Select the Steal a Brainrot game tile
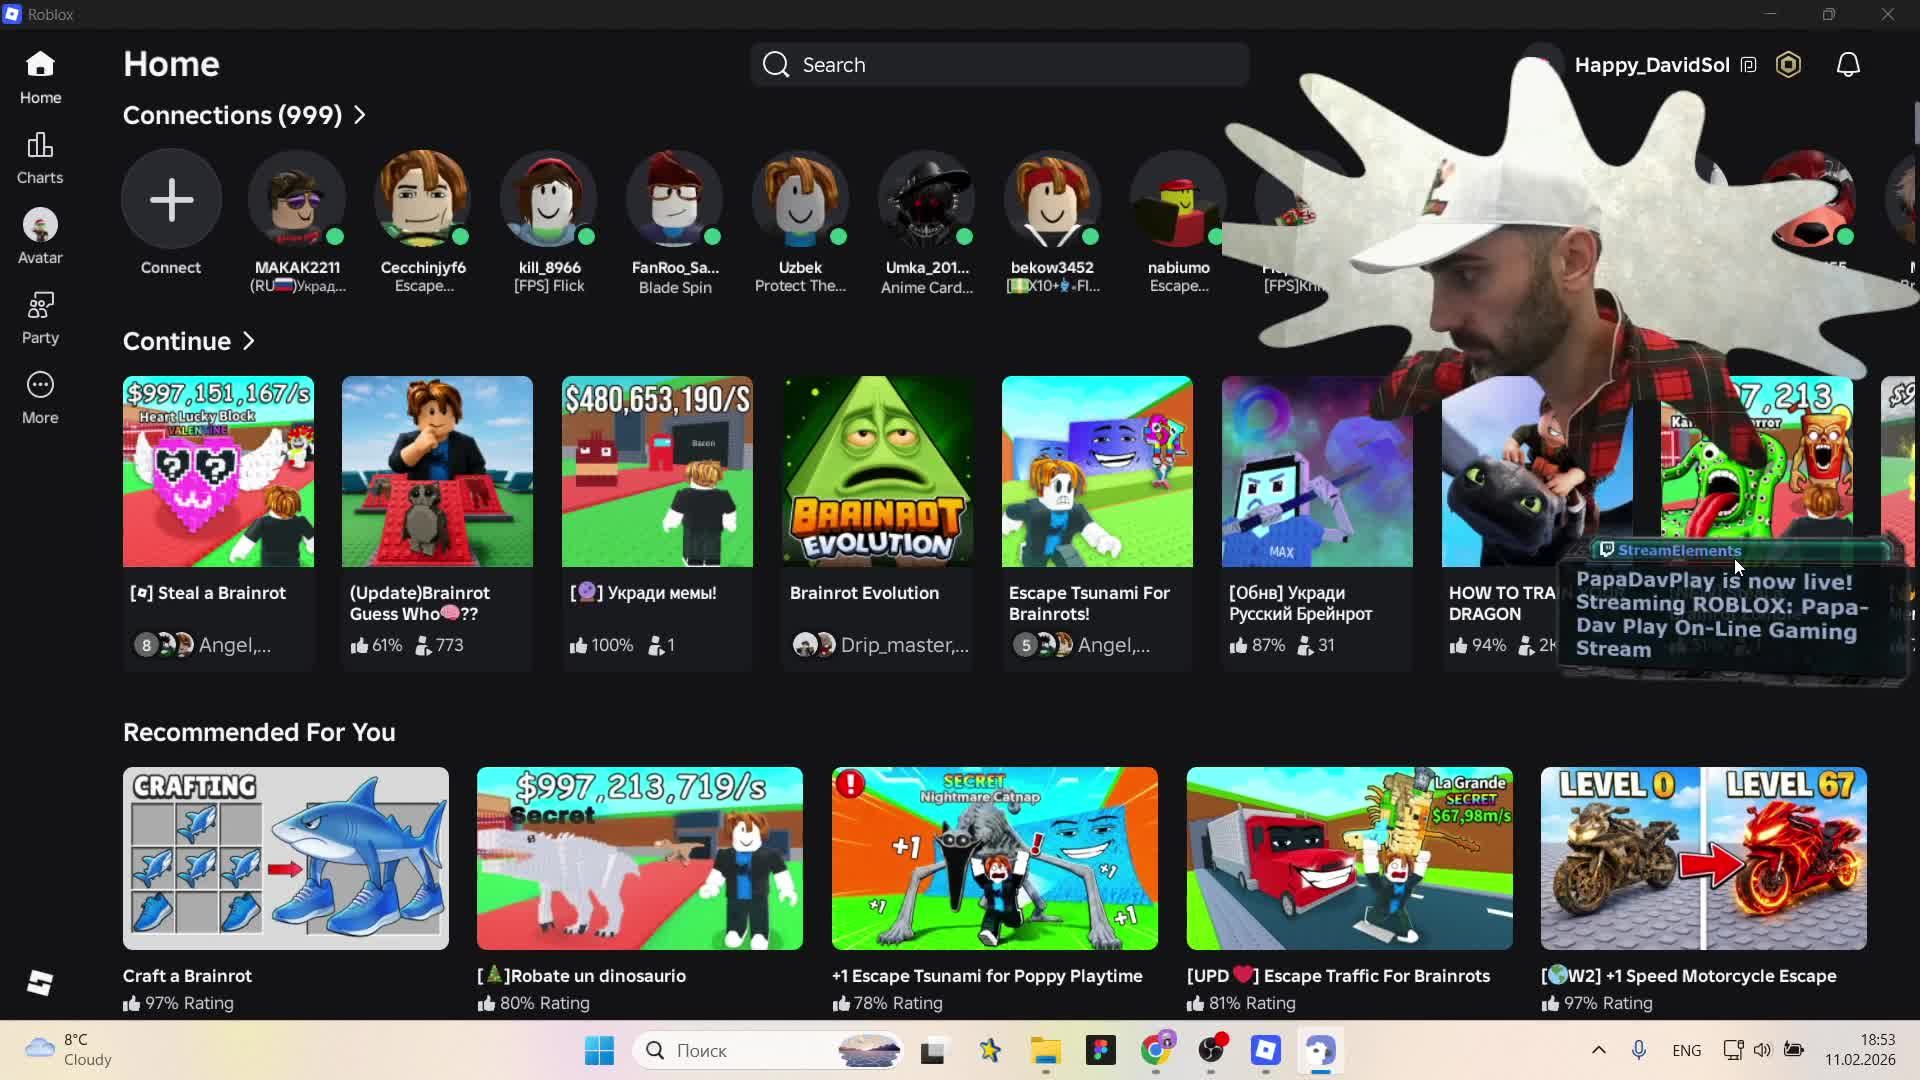 (x=218, y=471)
